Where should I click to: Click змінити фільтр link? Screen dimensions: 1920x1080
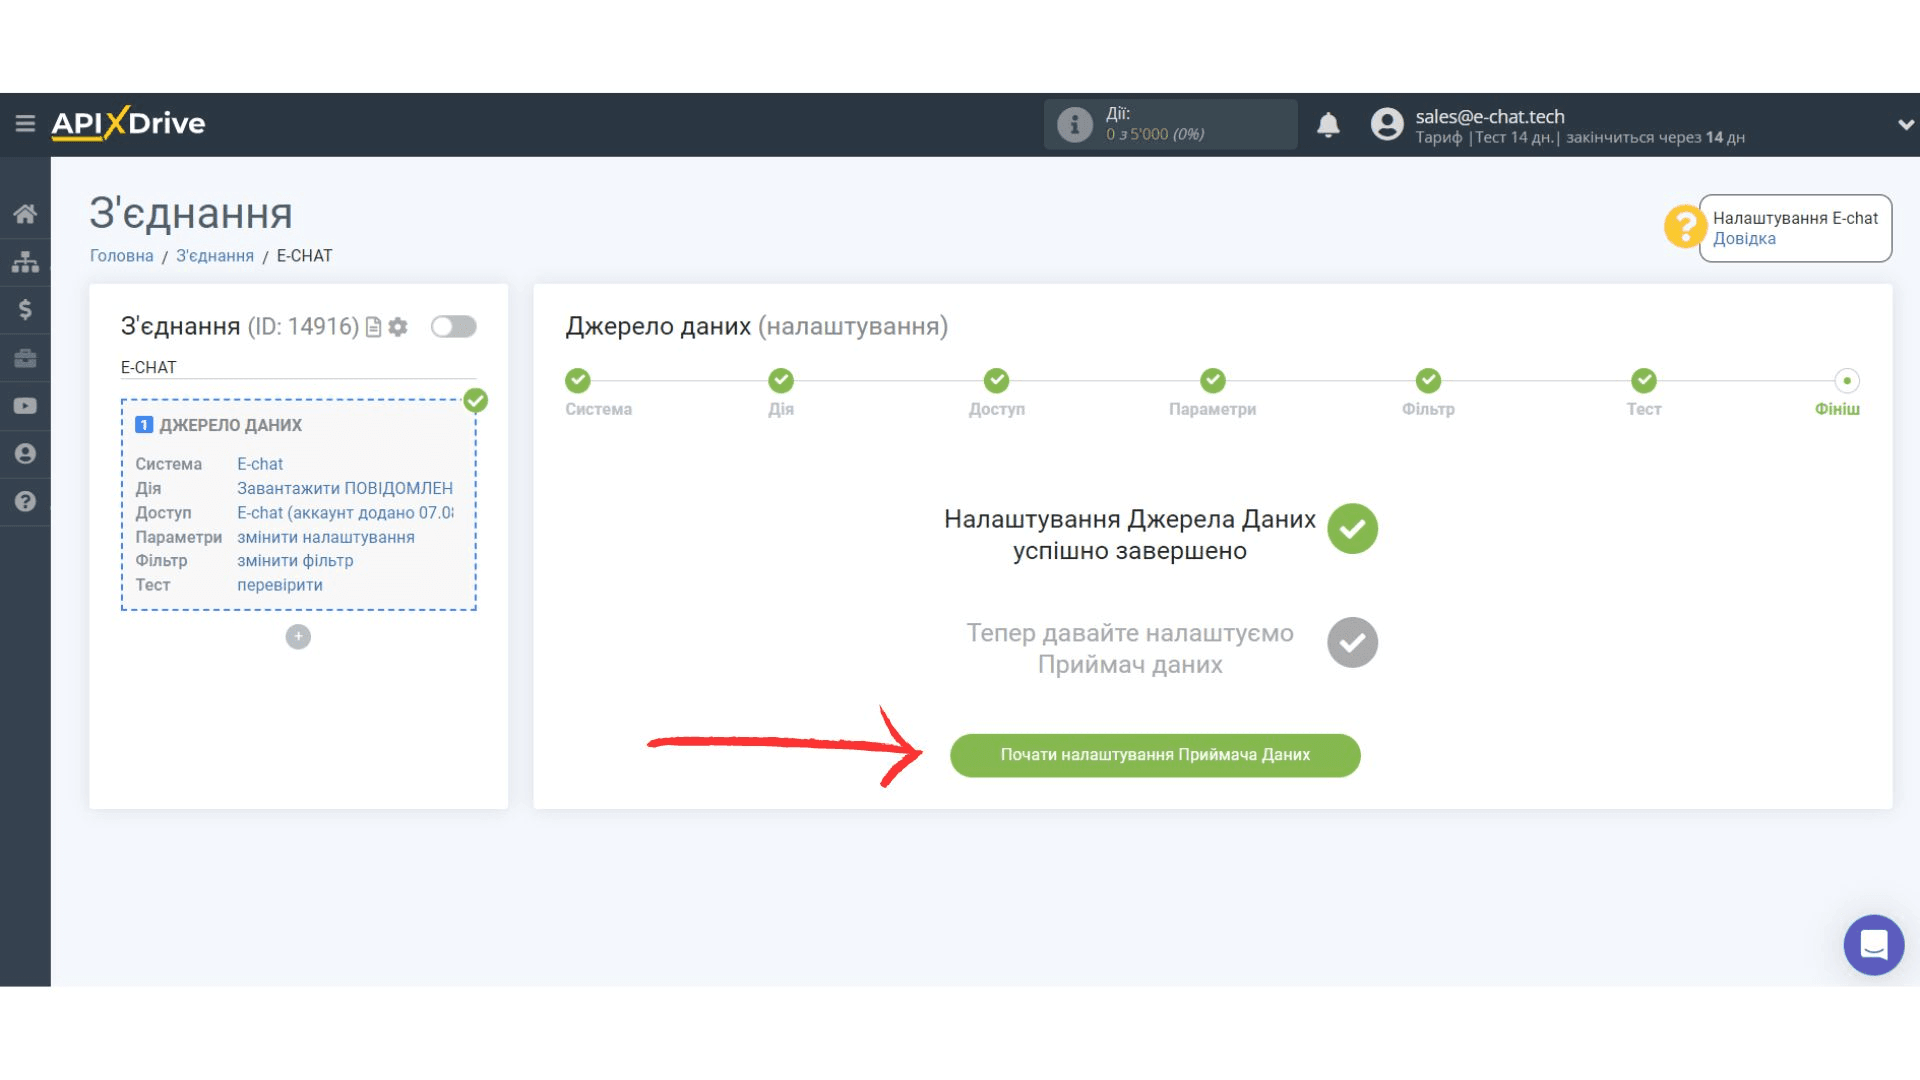point(295,561)
